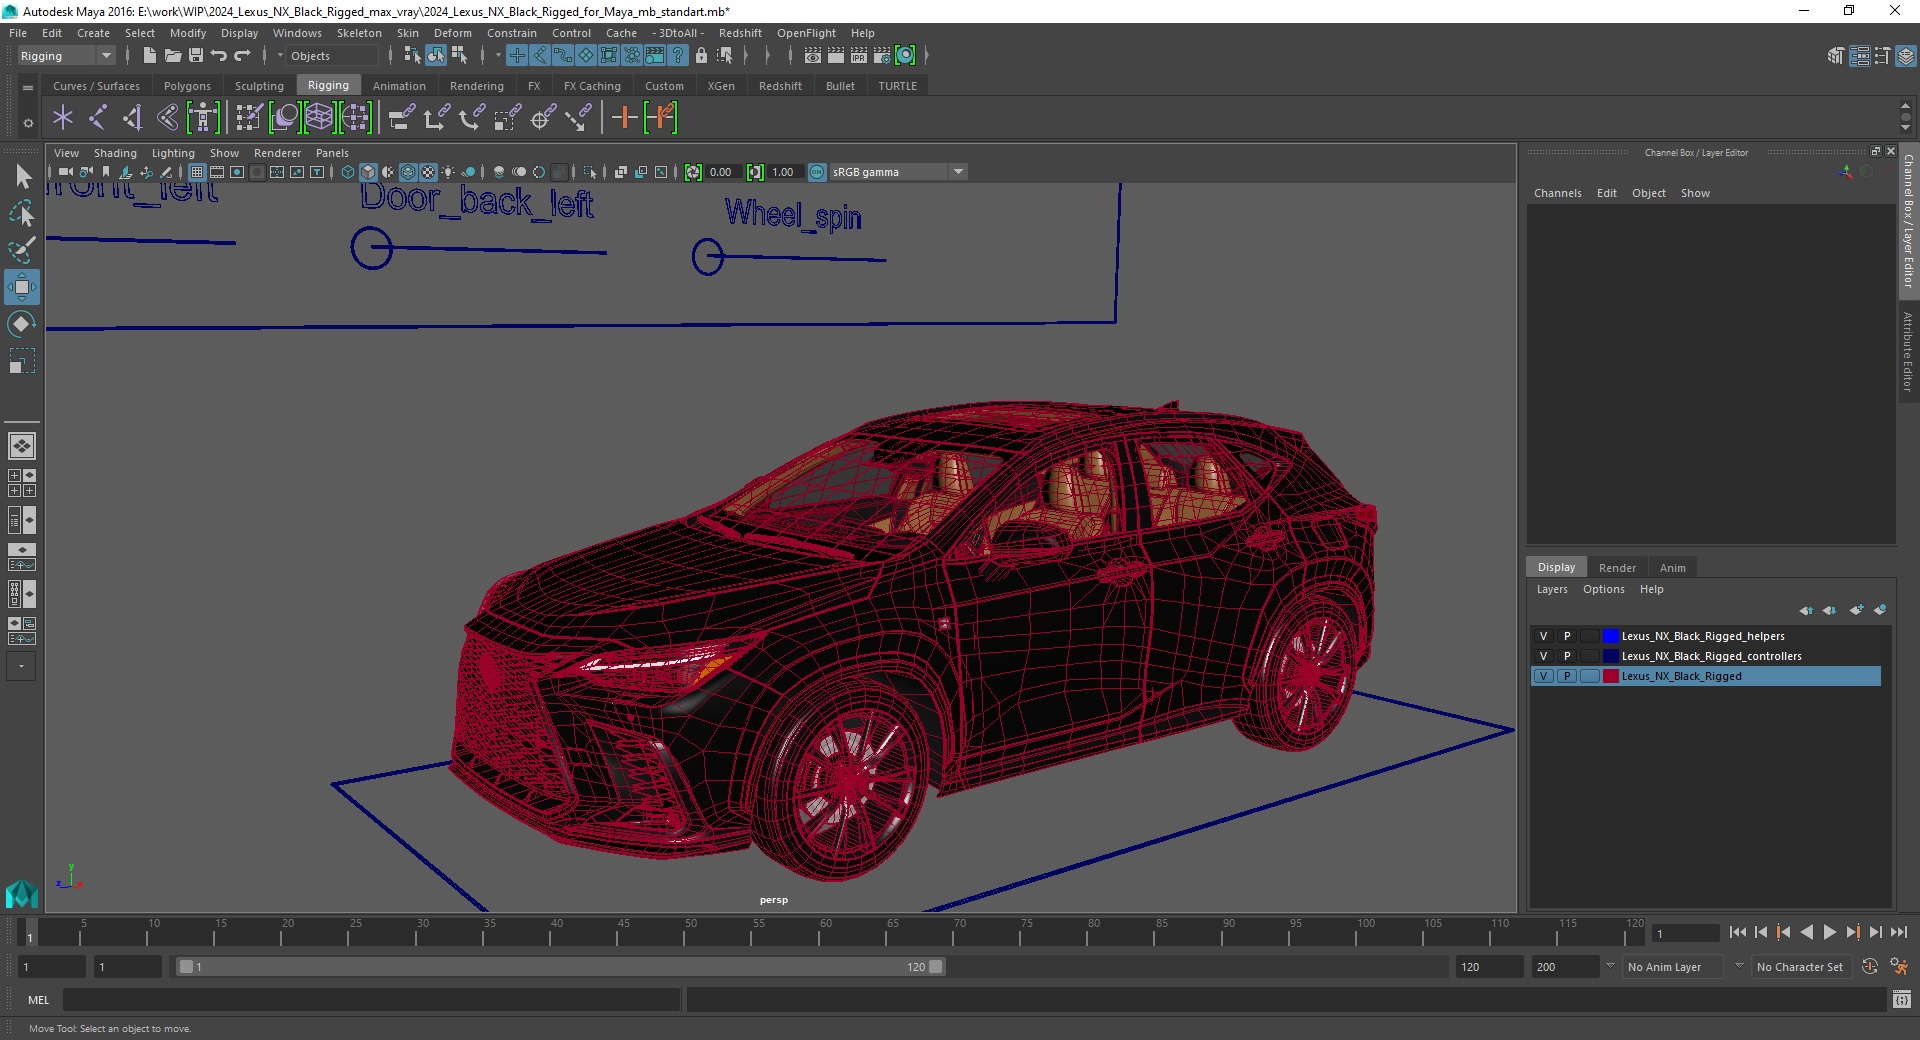
Task: Toggle playback P on helpers layer
Action: [x=1567, y=636]
